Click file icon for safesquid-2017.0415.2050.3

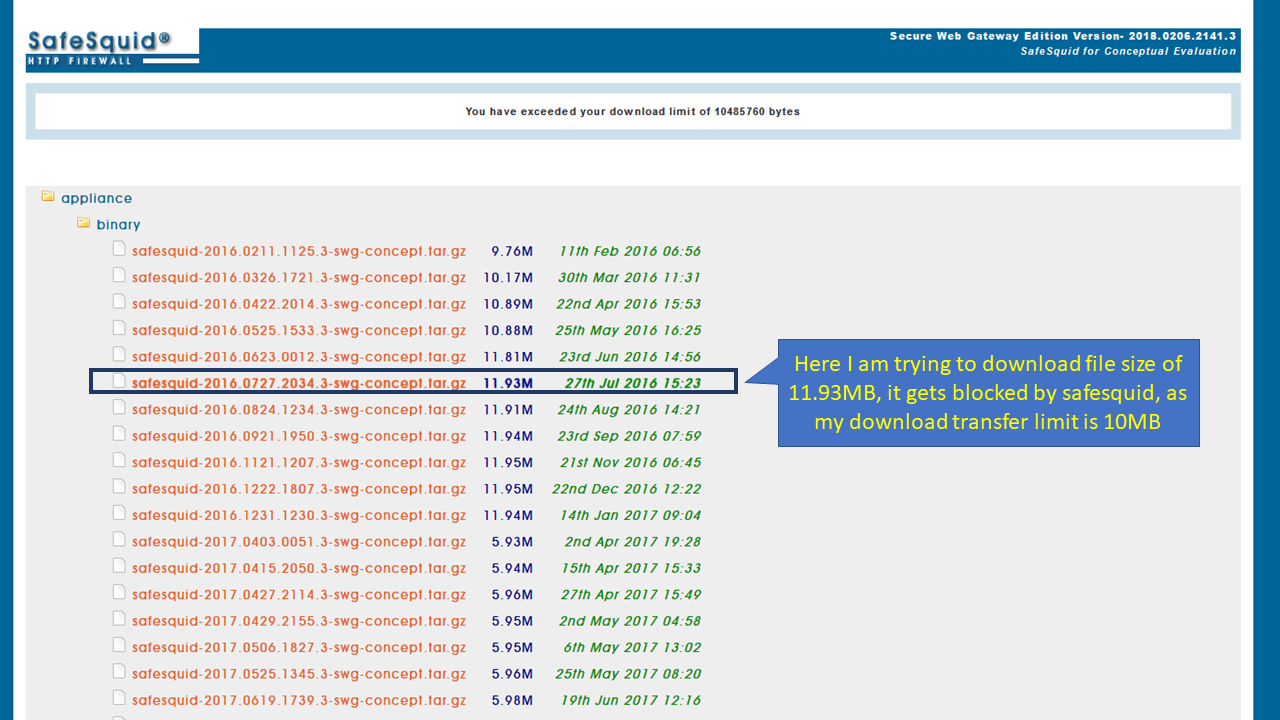click(119, 566)
